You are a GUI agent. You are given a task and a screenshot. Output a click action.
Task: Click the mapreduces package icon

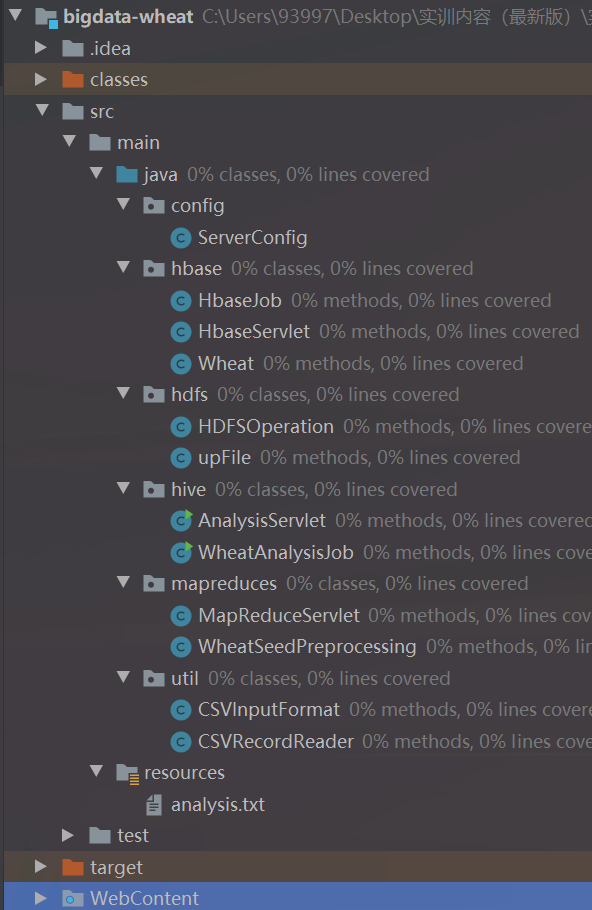click(154, 584)
